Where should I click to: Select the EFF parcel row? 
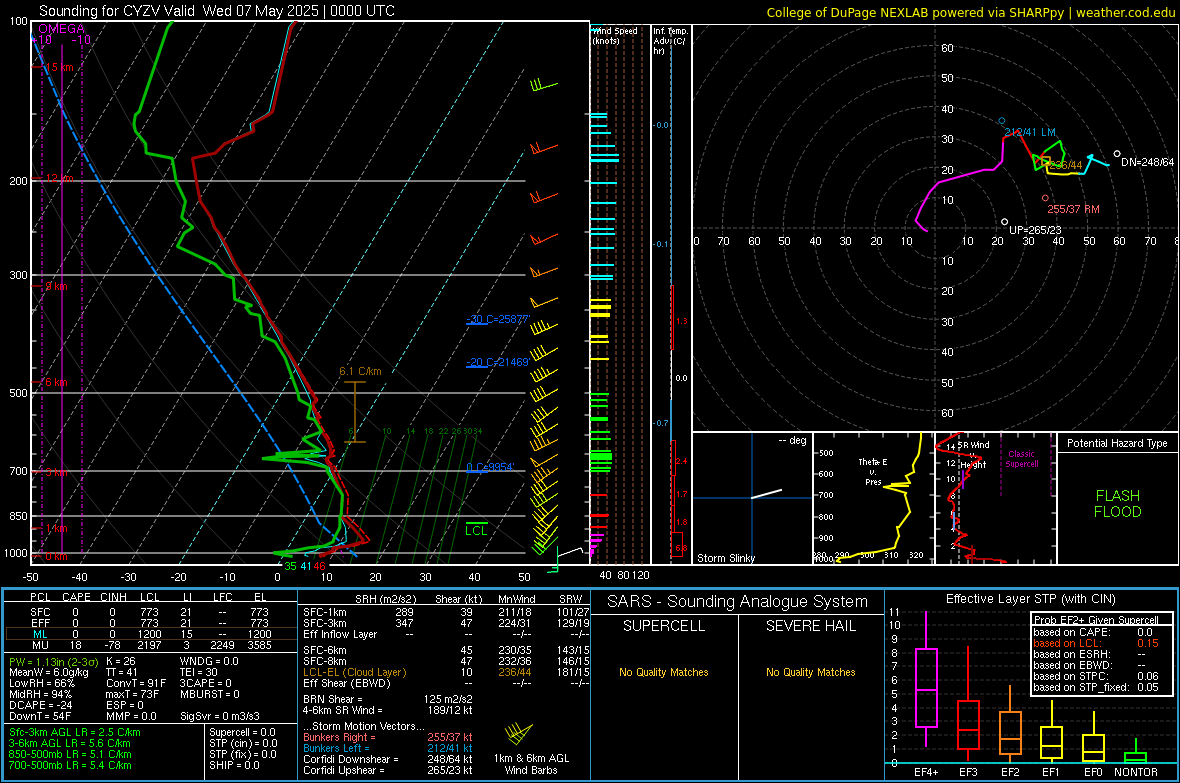coord(151,623)
